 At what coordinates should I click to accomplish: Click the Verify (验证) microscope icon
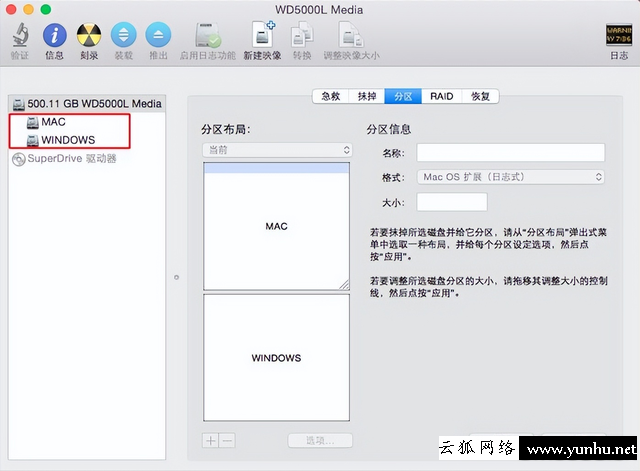point(20,35)
